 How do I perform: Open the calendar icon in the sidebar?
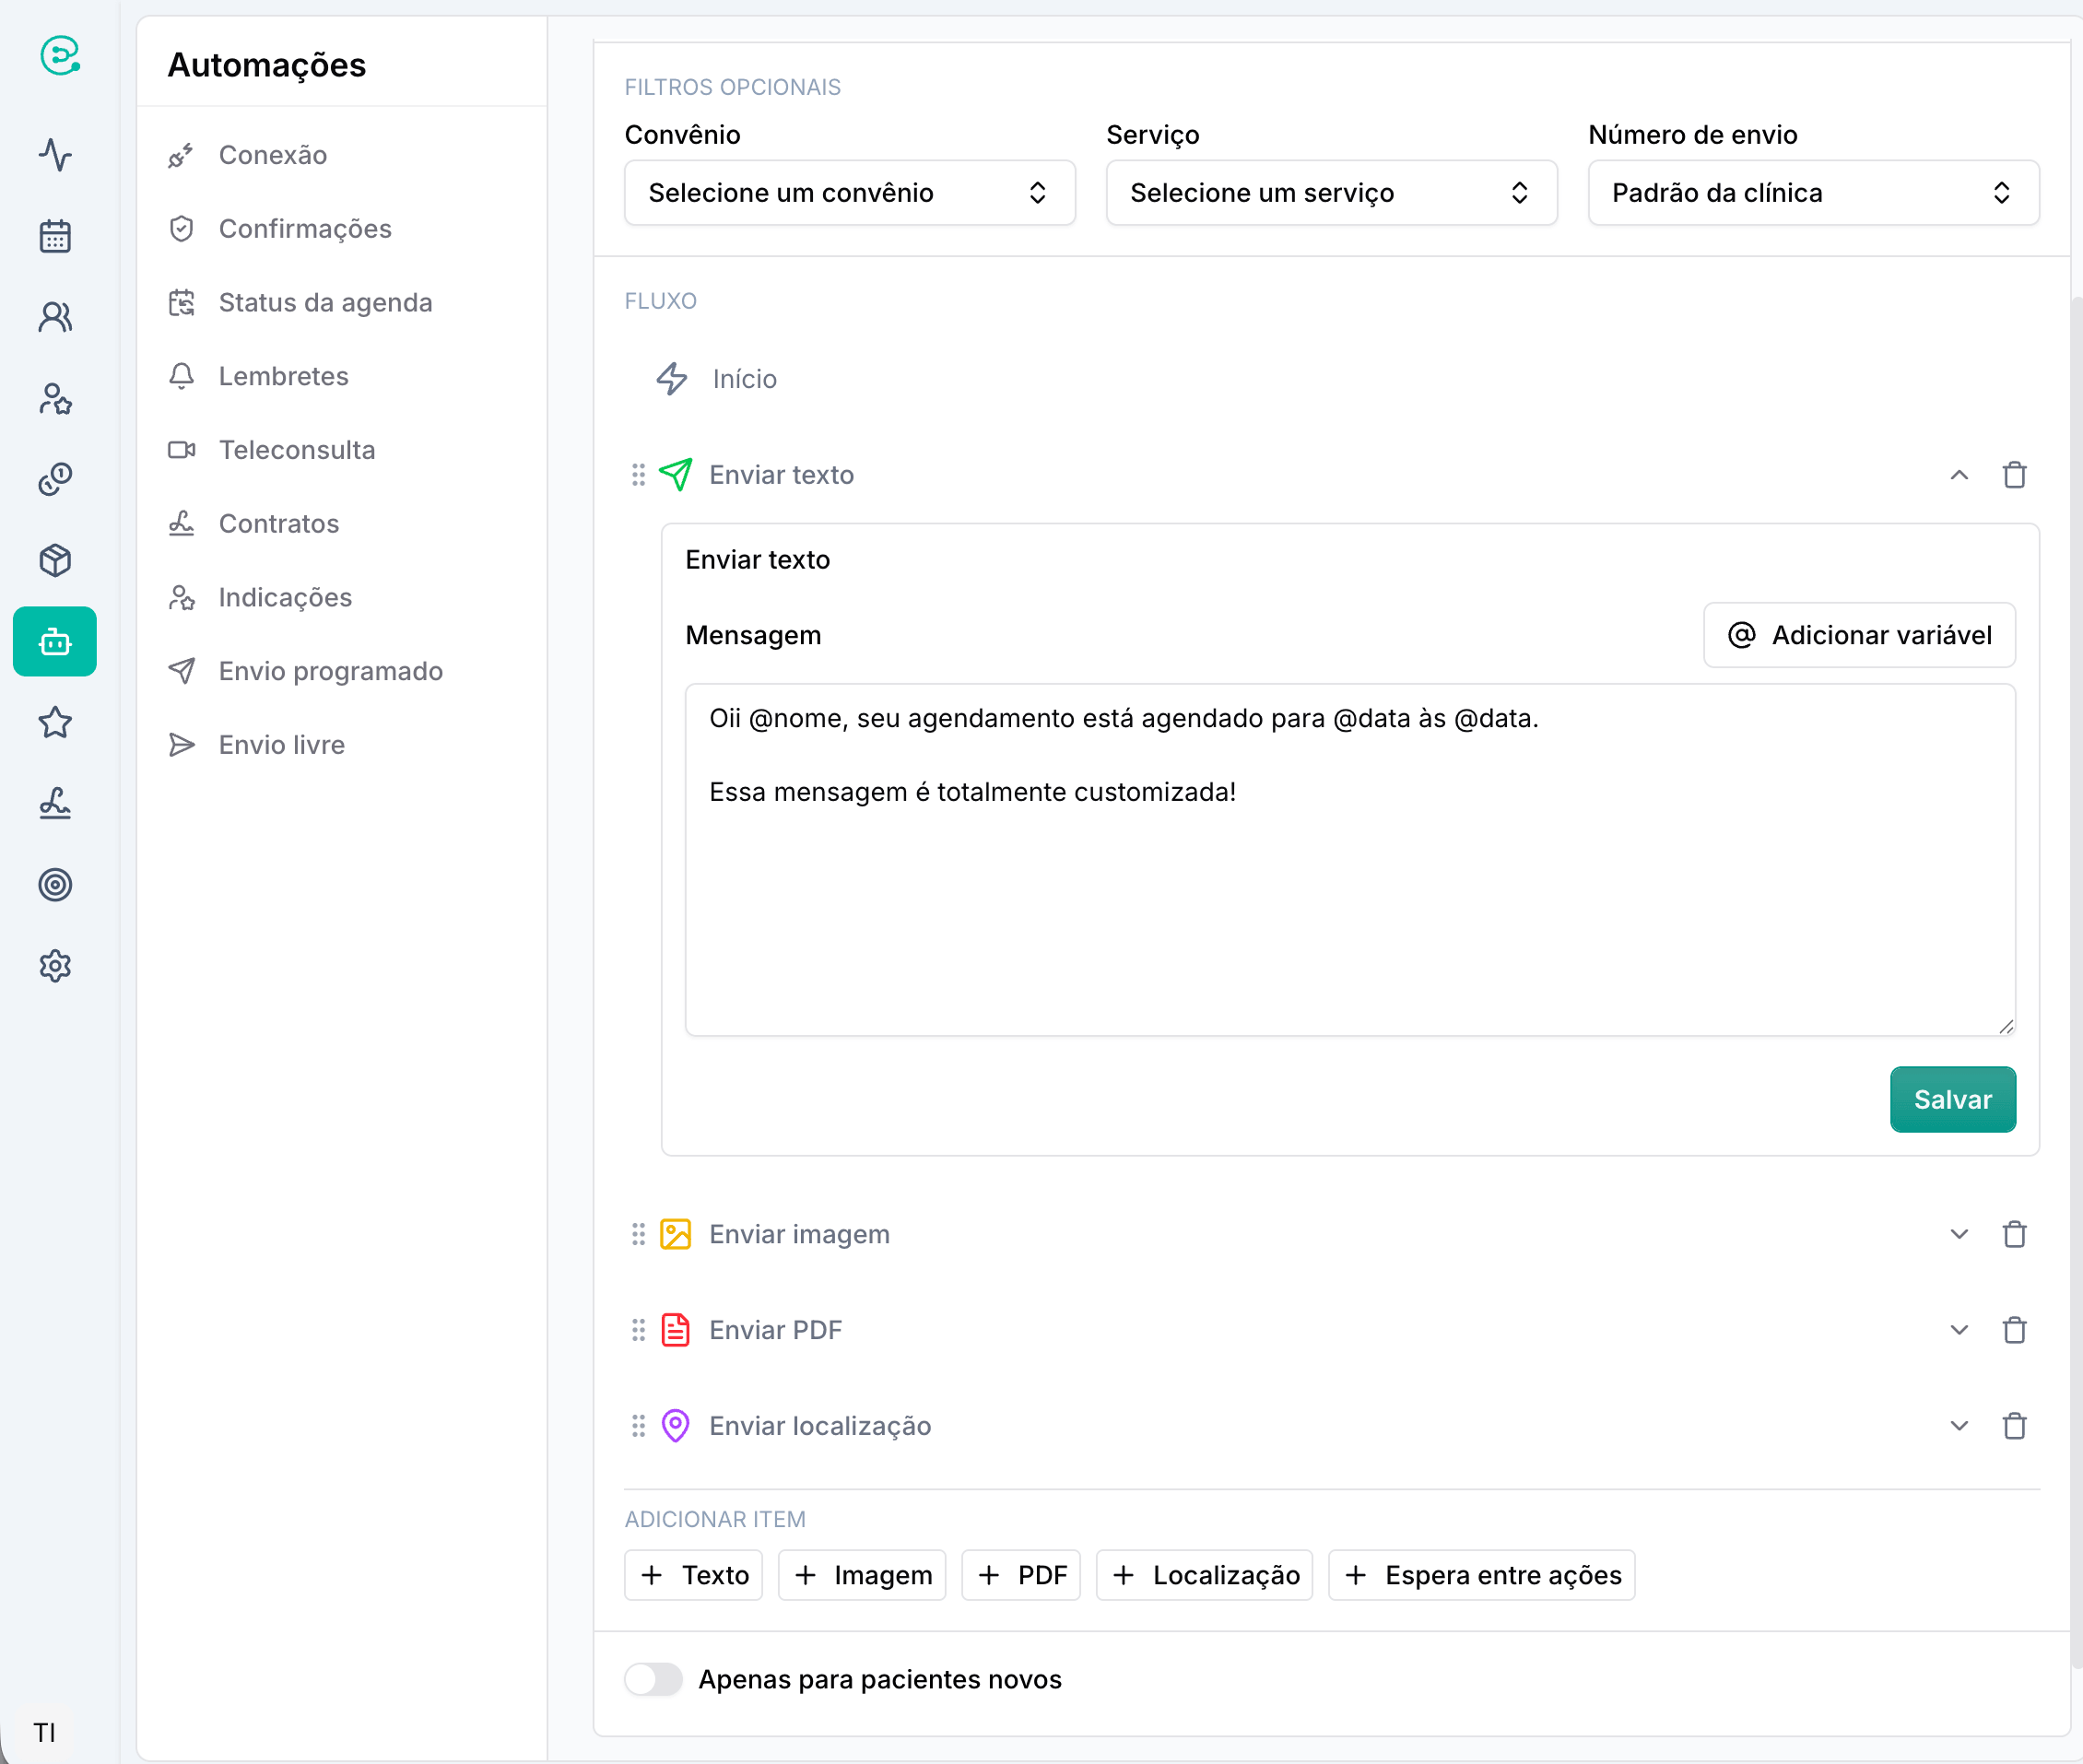(56, 236)
